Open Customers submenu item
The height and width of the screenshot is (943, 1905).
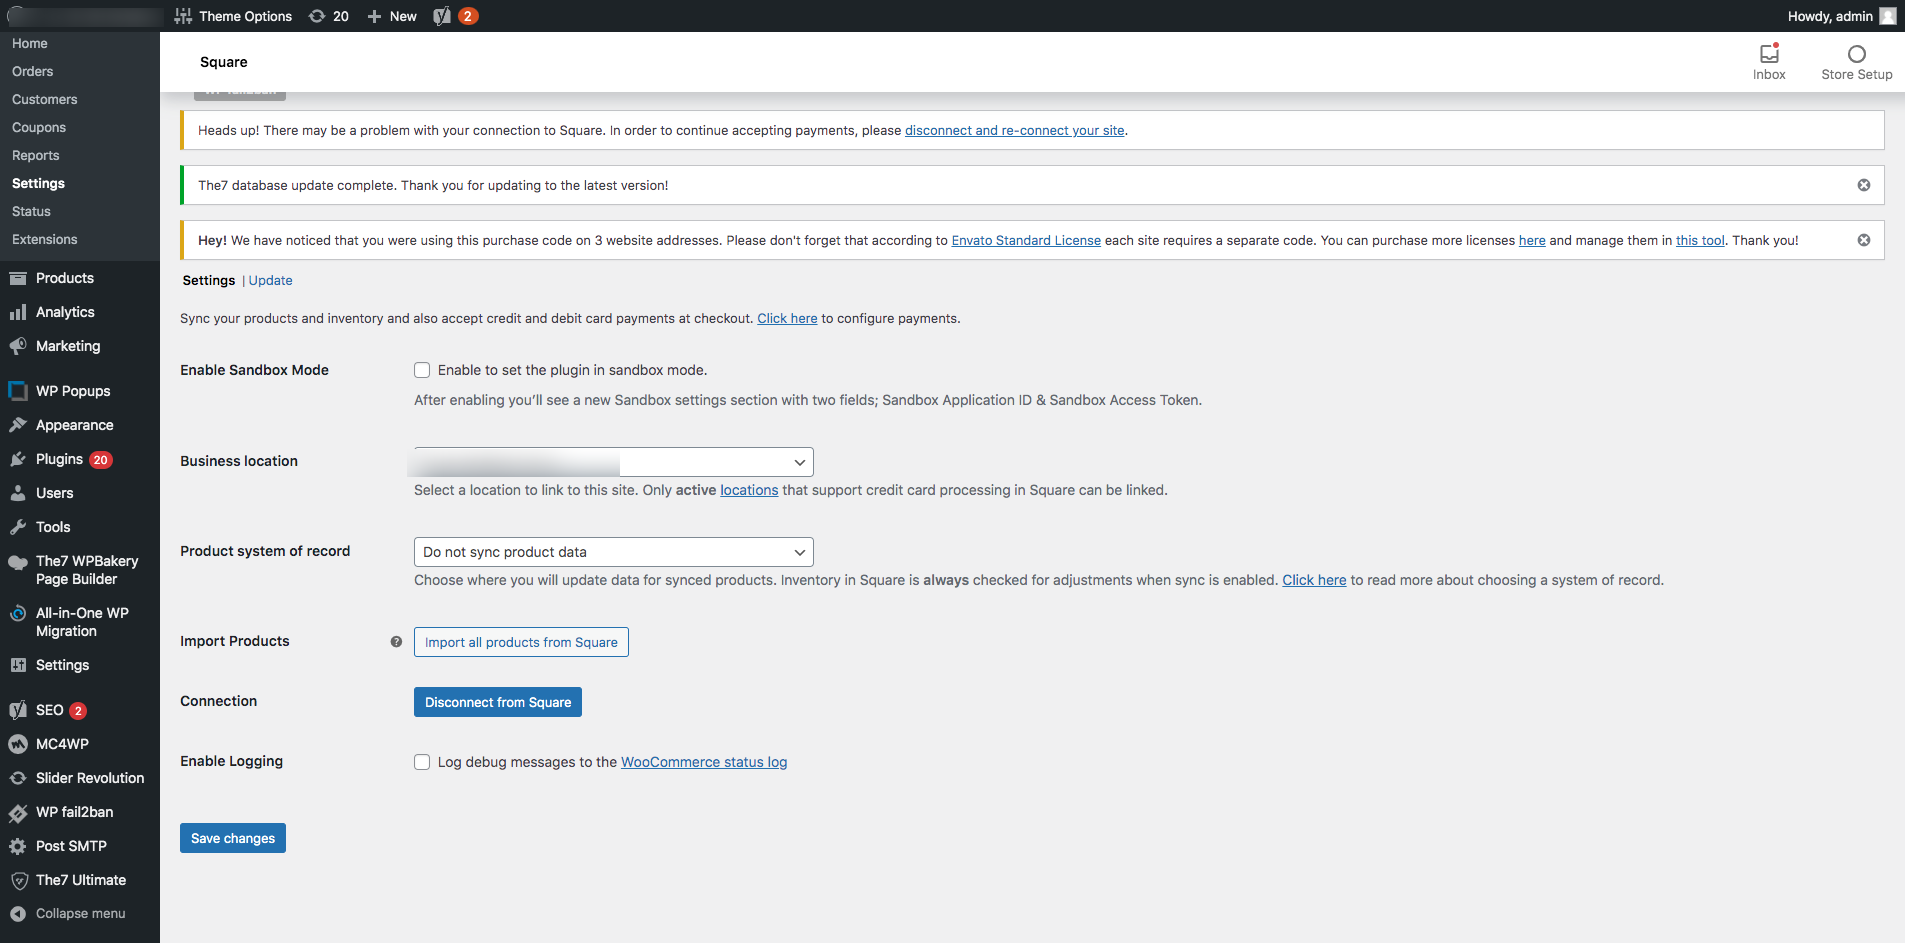click(x=45, y=100)
